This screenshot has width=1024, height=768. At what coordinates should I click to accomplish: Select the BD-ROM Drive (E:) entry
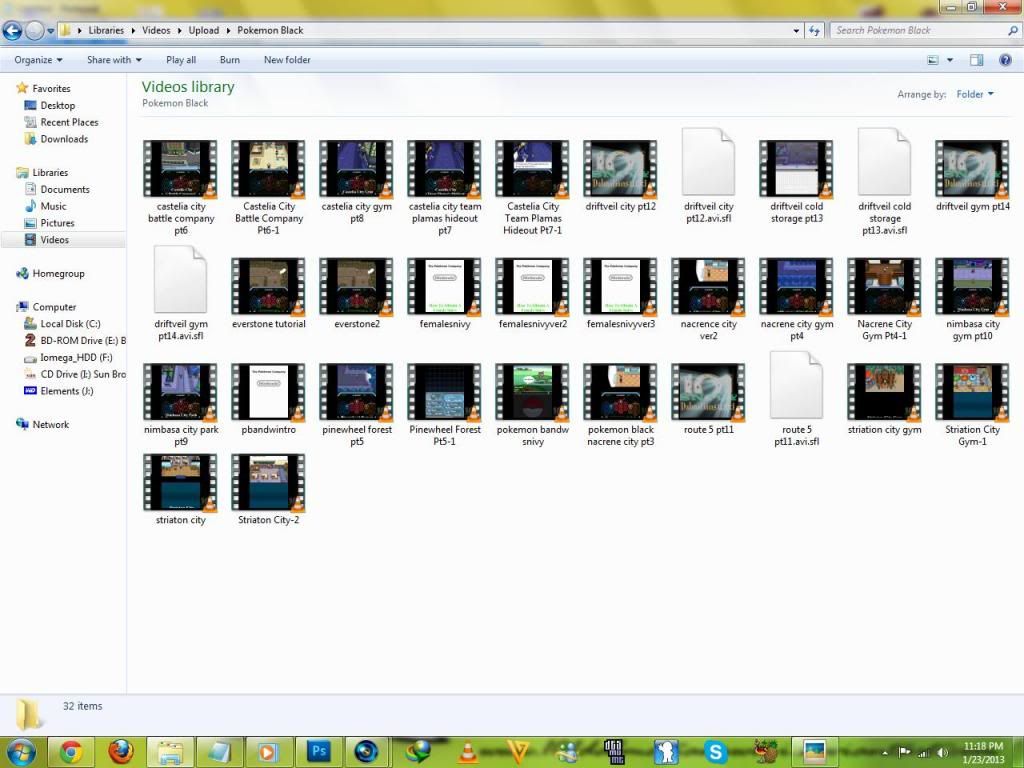point(74,340)
